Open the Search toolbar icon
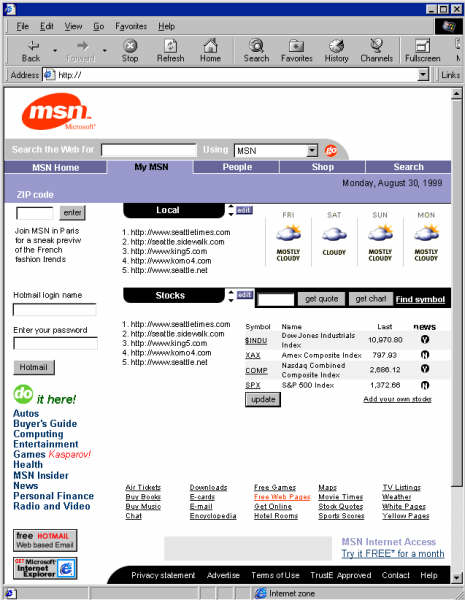465x600 pixels. 256,46
